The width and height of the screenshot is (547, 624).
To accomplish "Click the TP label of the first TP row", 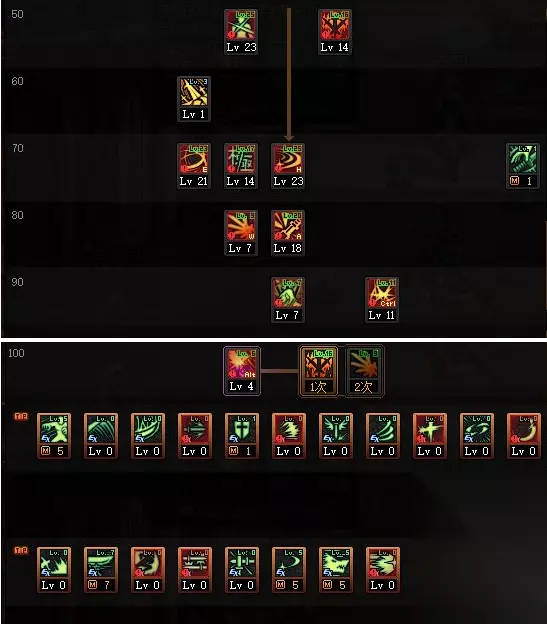I will [x=21, y=416].
